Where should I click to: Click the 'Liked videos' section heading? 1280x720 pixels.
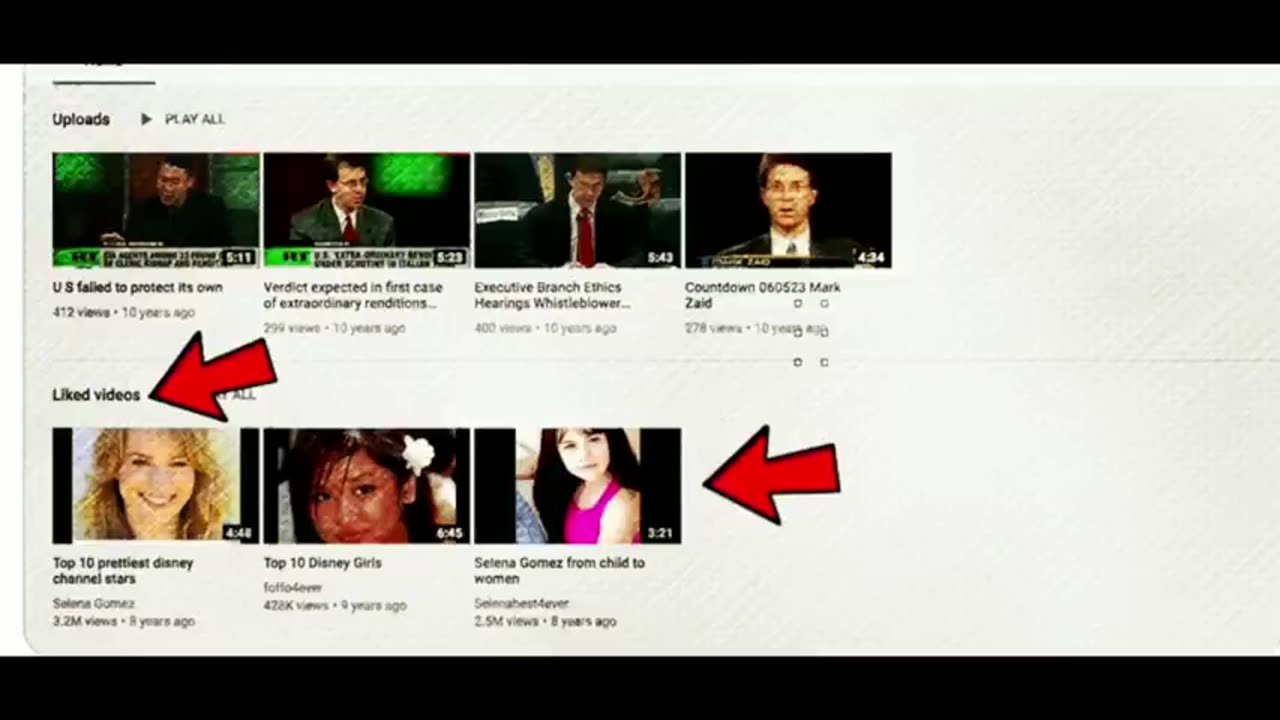pos(96,395)
